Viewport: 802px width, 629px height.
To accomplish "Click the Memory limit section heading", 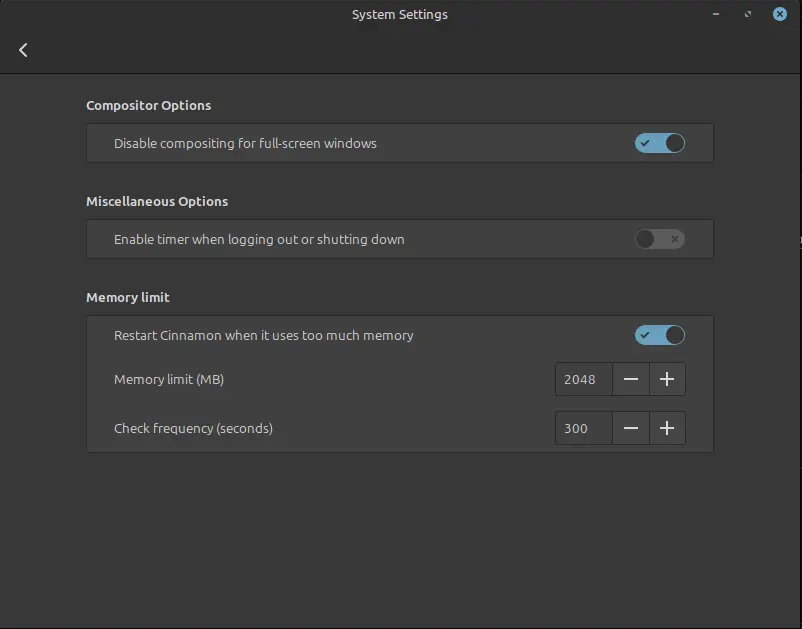I will pyautogui.click(x=128, y=298).
